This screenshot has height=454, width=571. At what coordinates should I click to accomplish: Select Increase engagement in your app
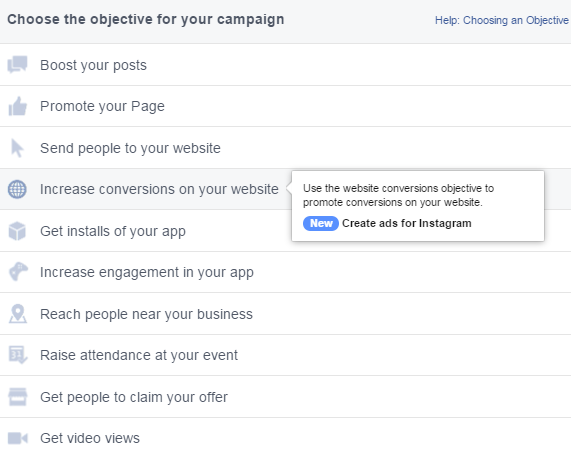286,272
